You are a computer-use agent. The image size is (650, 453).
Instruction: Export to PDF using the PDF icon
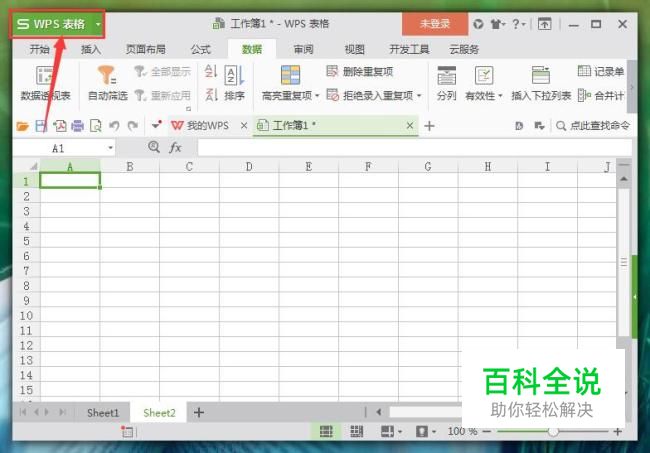(x=59, y=126)
